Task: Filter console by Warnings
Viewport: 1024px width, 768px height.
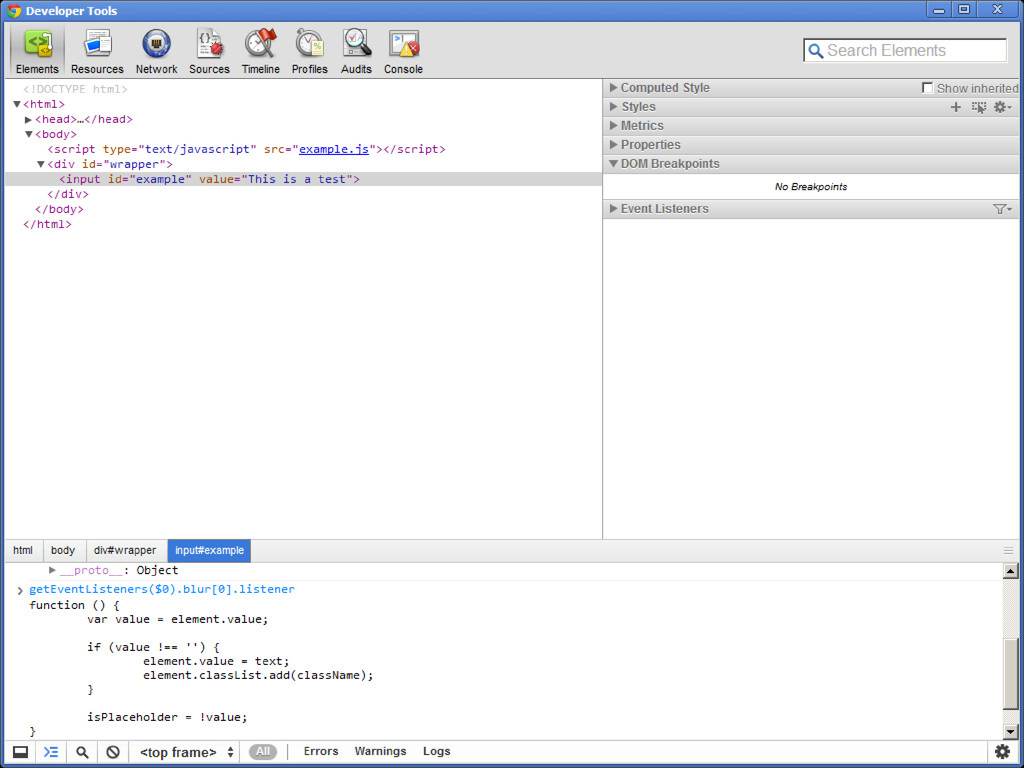Action: click(x=380, y=751)
